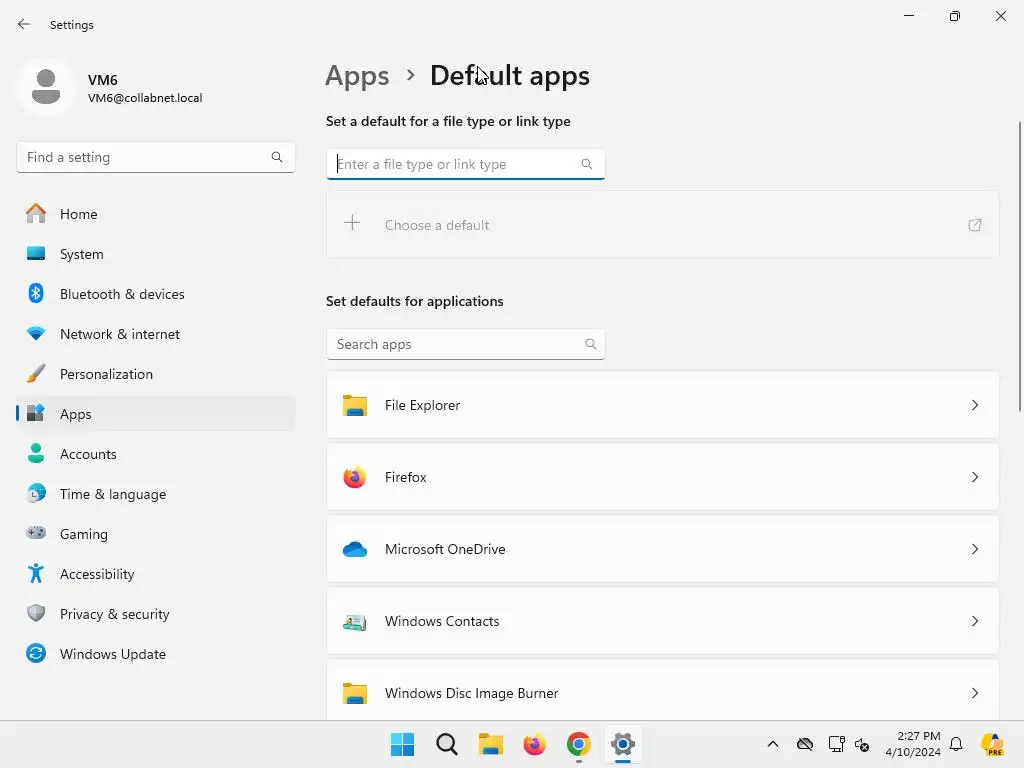Click the Apps breadcrumb link
The width and height of the screenshot is (1024, 768).
pos(357,76)
